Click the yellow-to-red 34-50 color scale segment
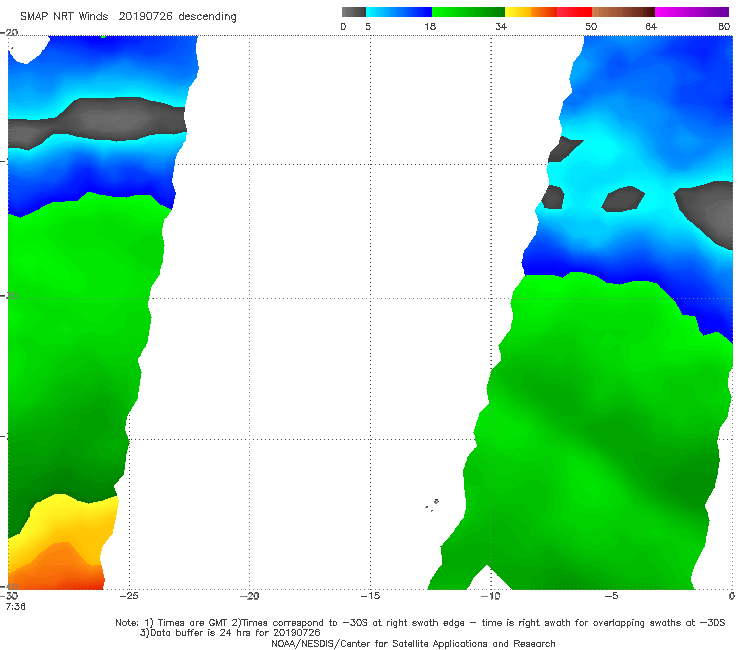This screenshot has height=650, width=740. coord(548,12)
